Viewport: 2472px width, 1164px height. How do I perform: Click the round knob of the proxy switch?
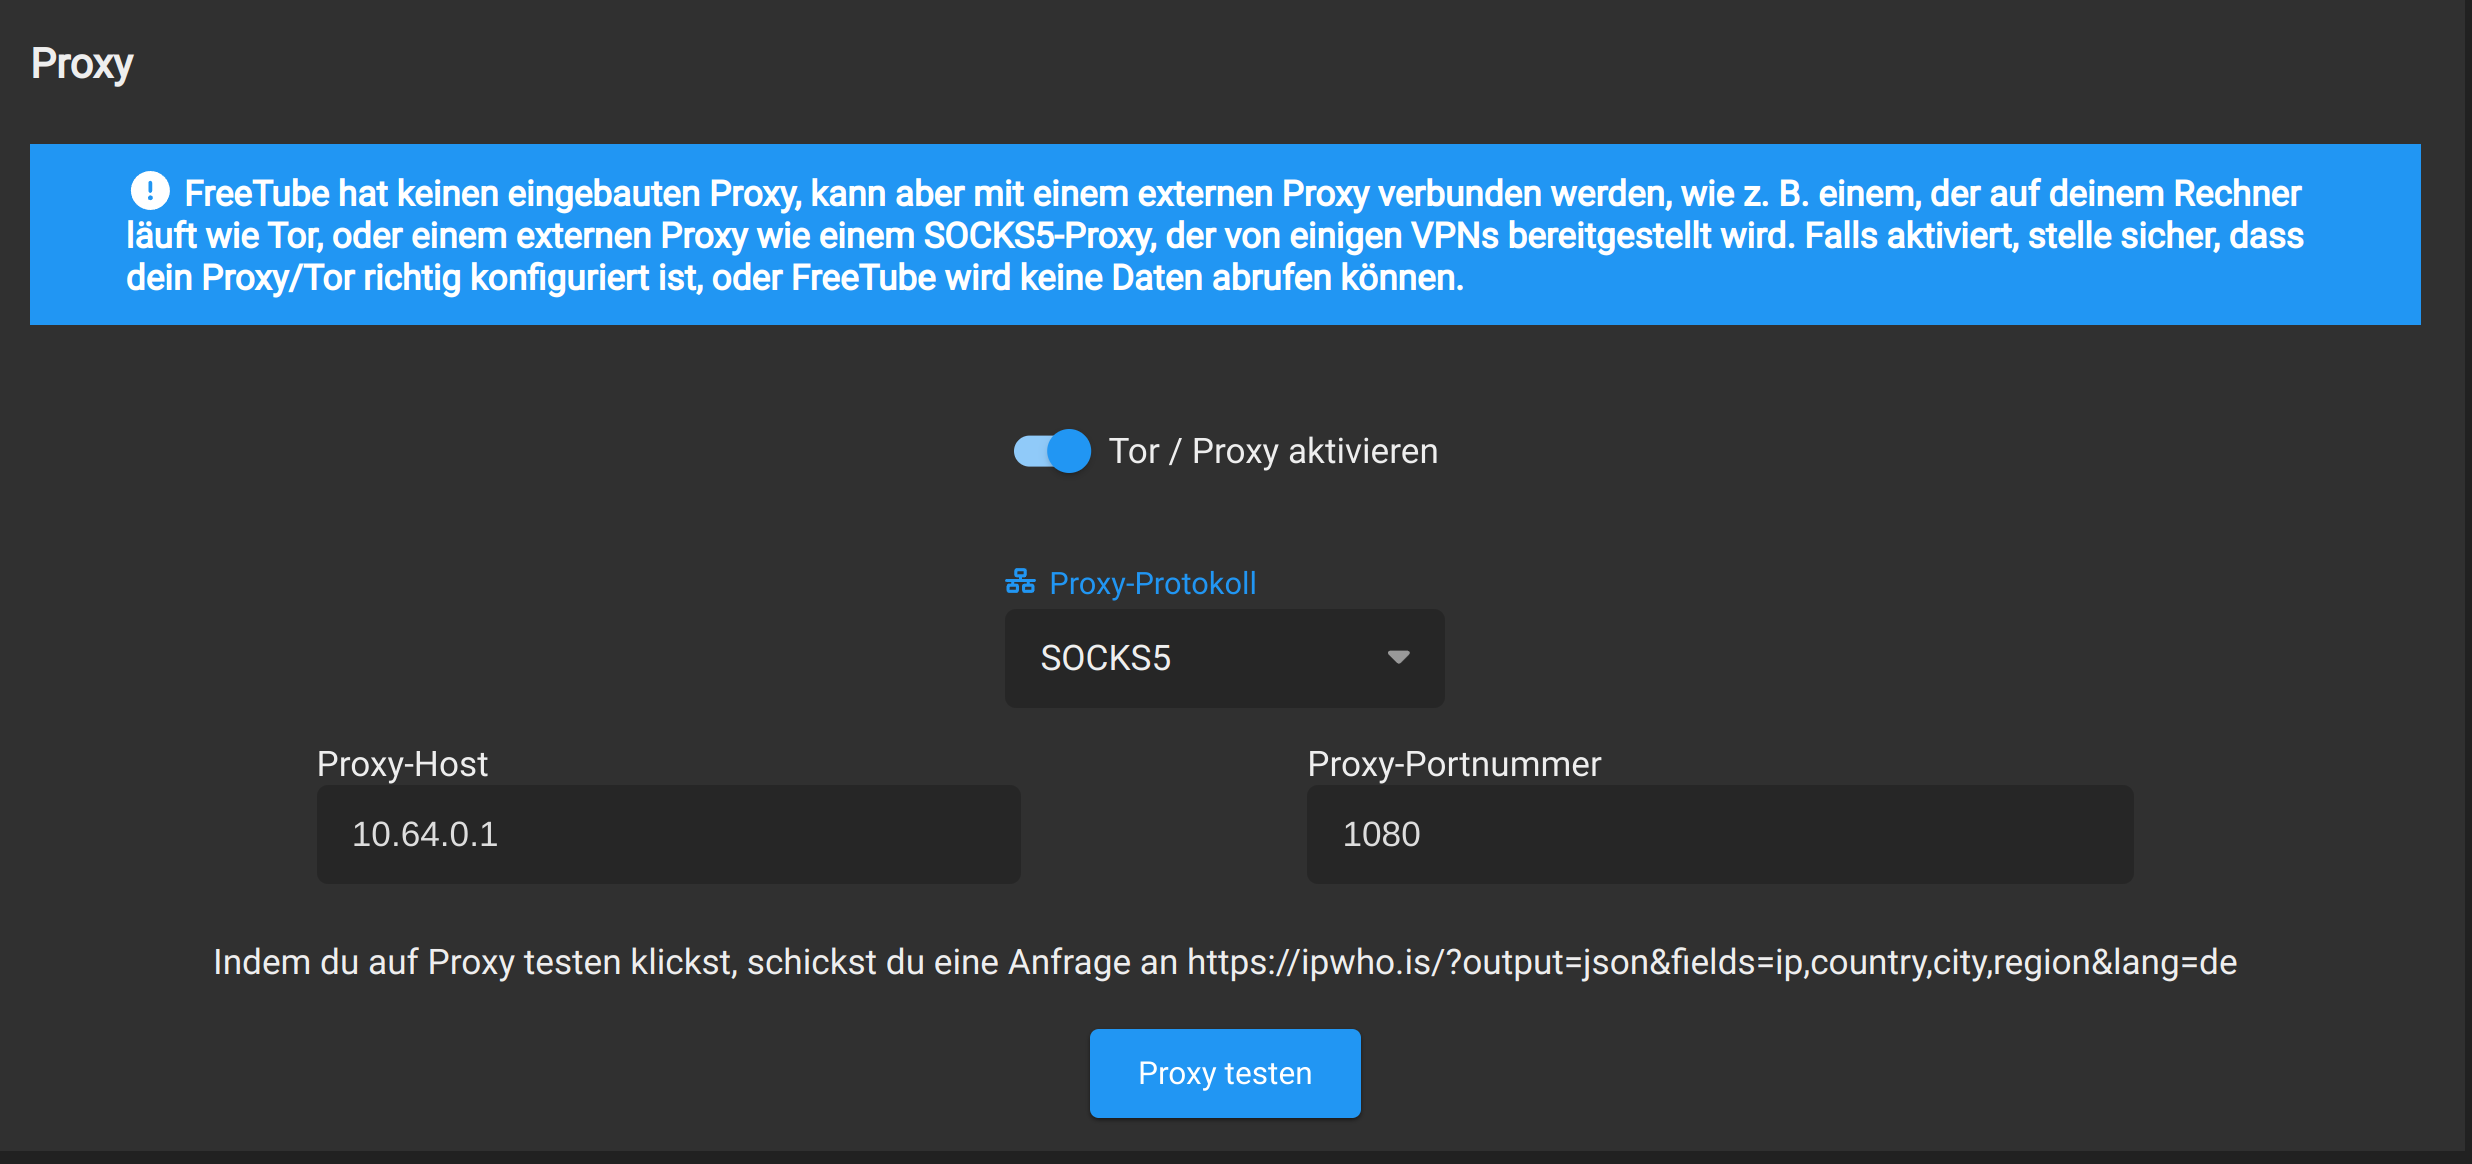pyautogui.click(x=1069, y=451)
